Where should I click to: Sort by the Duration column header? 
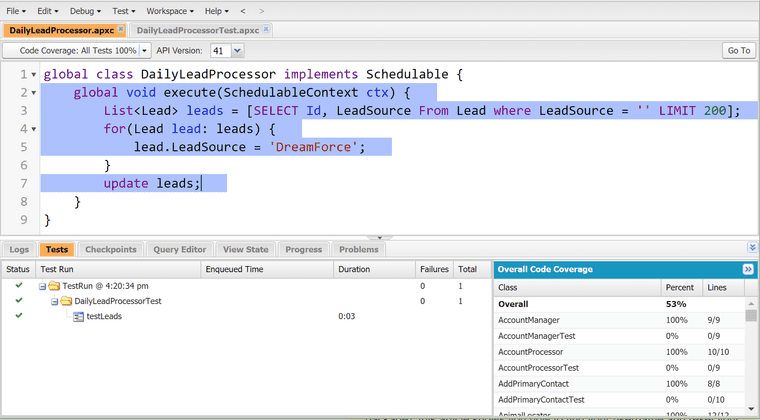374,269
